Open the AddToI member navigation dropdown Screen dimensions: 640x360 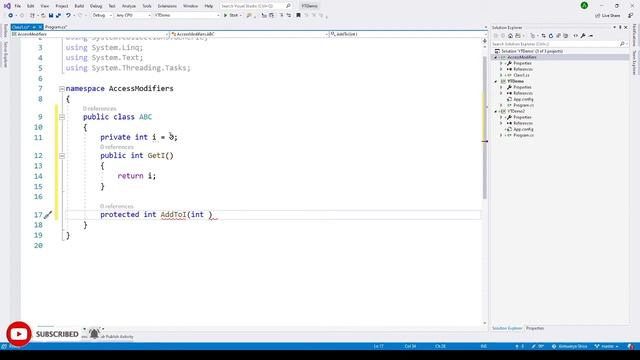(408, 34)
